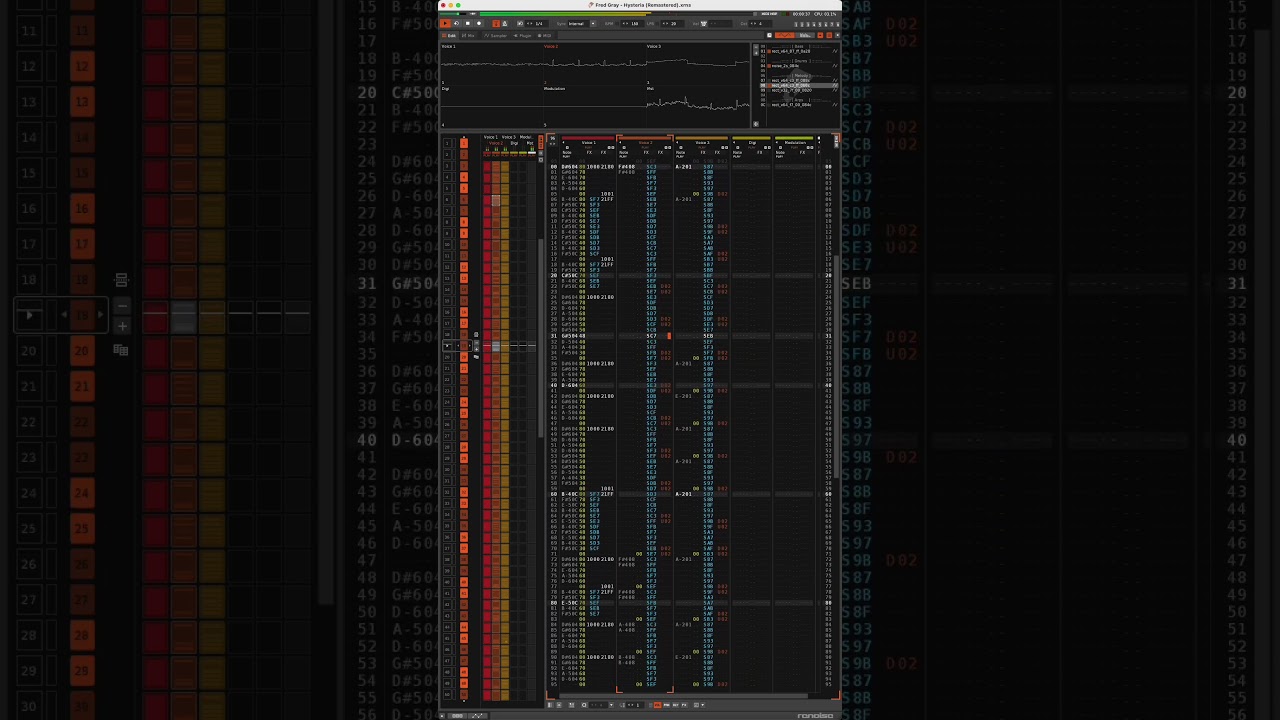Open instrument list settings icon at bottom
Screen dimensions: 1280x720
point(756,124)
